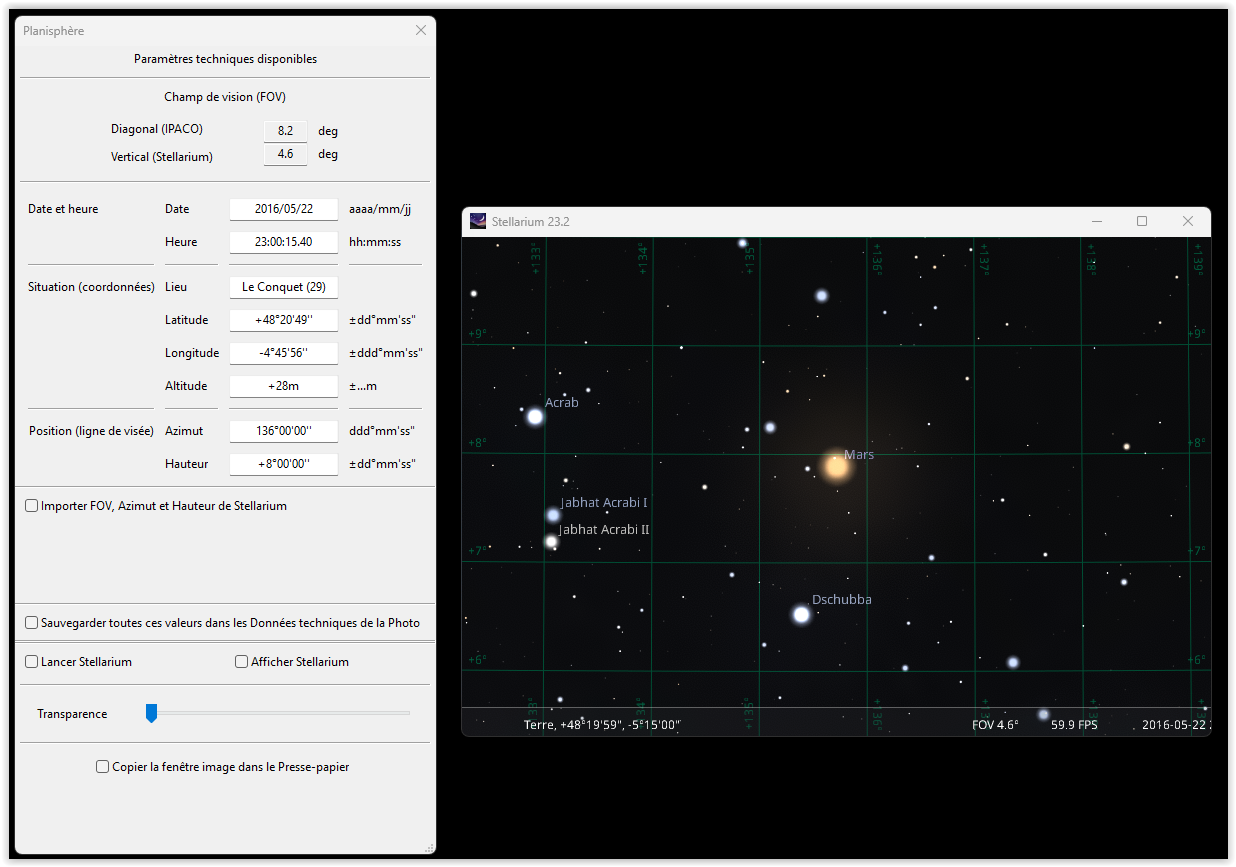Maximize the Stellarium window
The height and width of the screenshot is (867, 1236).
[x=1142, y=221]
